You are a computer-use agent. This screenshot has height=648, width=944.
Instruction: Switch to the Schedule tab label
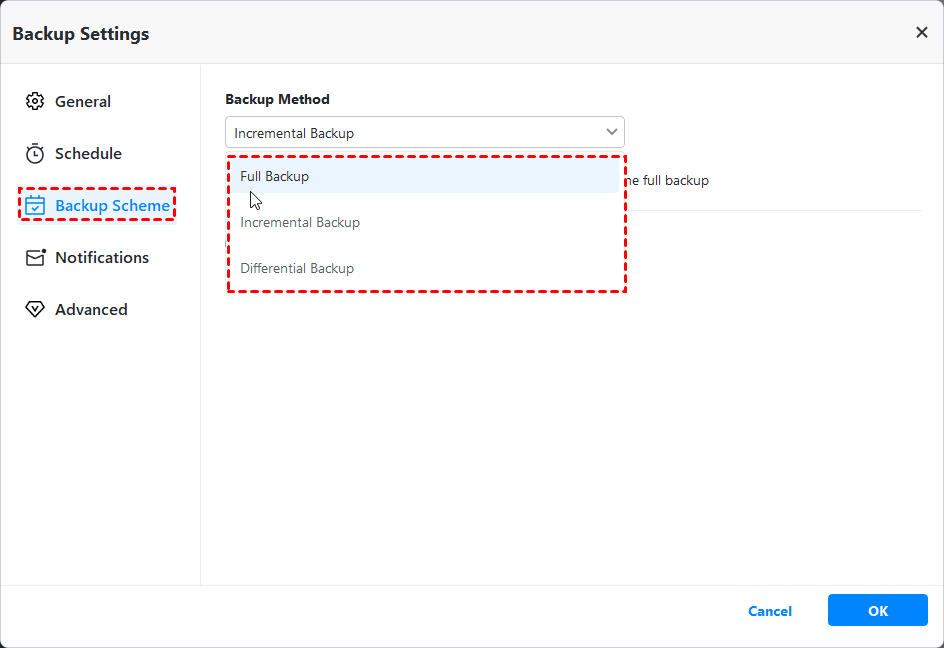pyautogui.click(x=88, y=153)
